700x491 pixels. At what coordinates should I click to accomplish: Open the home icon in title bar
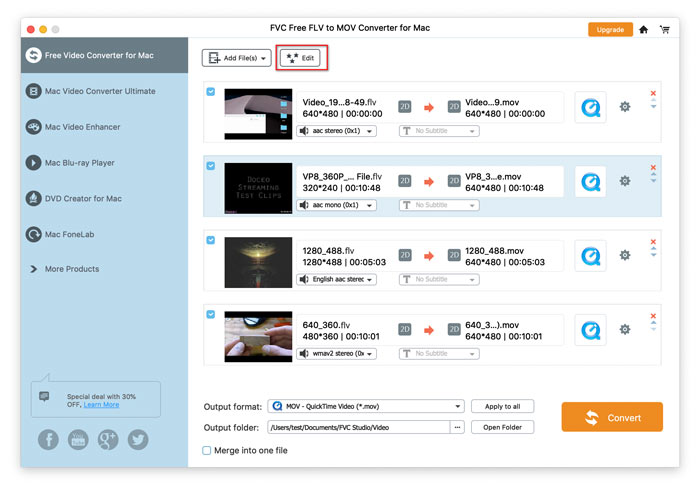point(643,29)
